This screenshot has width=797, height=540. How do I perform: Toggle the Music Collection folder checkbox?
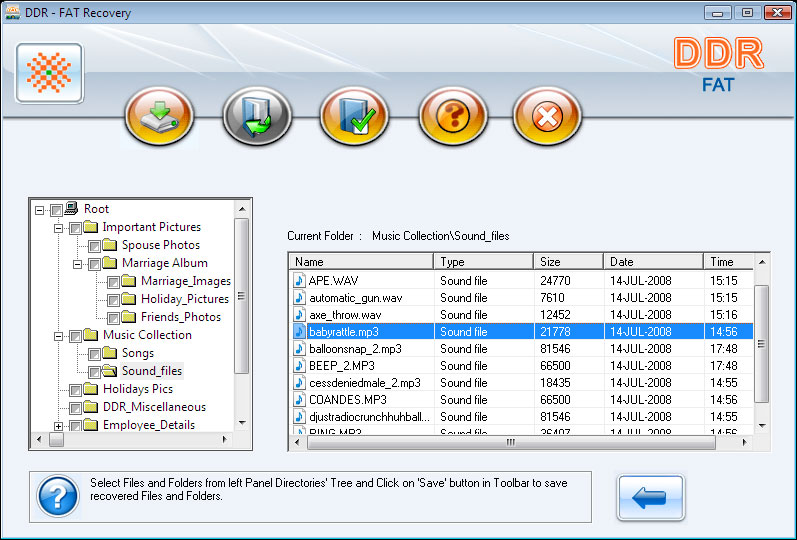coord(75,335)
